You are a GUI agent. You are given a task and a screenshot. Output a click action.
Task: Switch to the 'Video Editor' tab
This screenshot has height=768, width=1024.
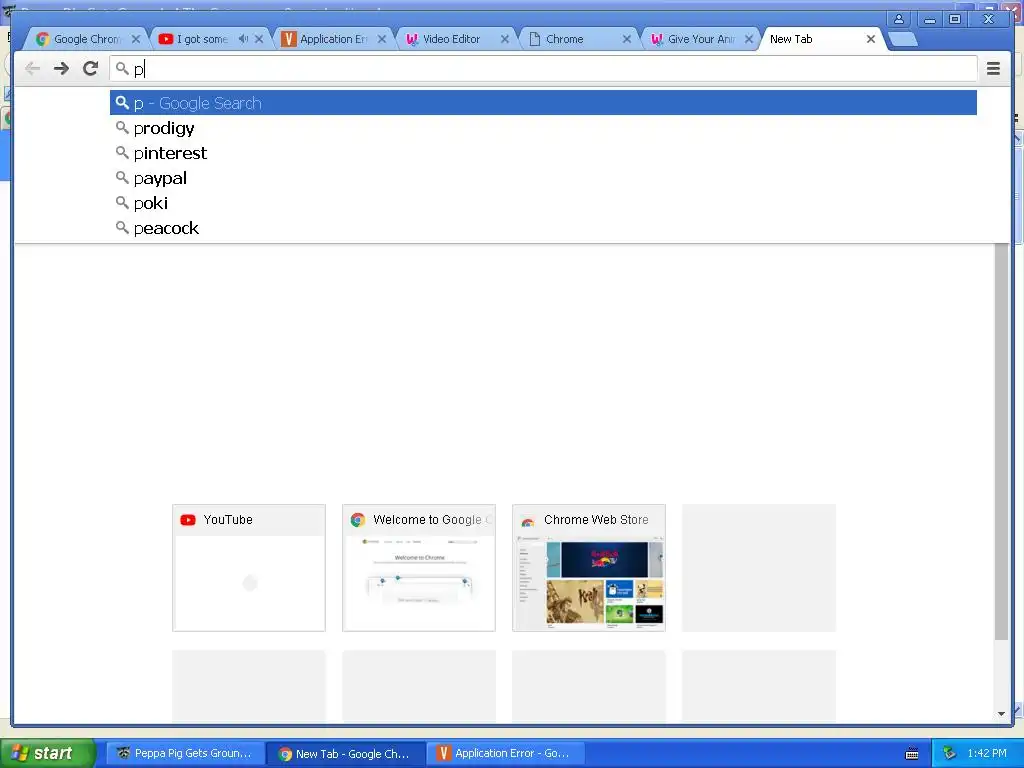(x=451, y=39)
